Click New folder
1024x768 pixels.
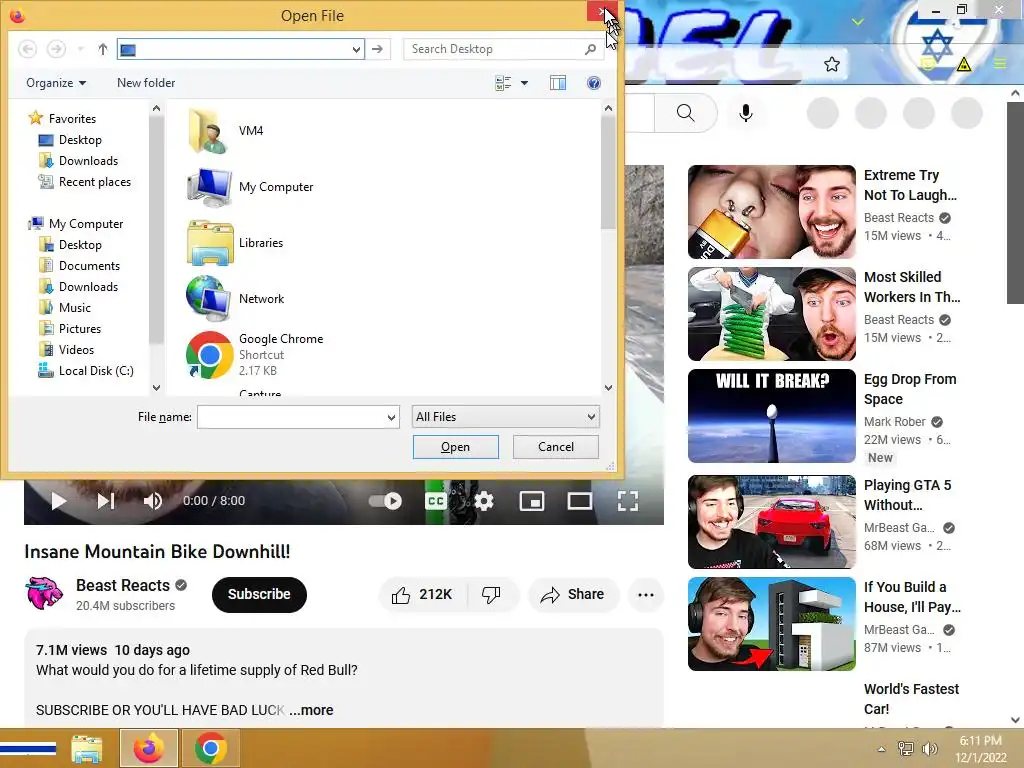coord(146,83)
